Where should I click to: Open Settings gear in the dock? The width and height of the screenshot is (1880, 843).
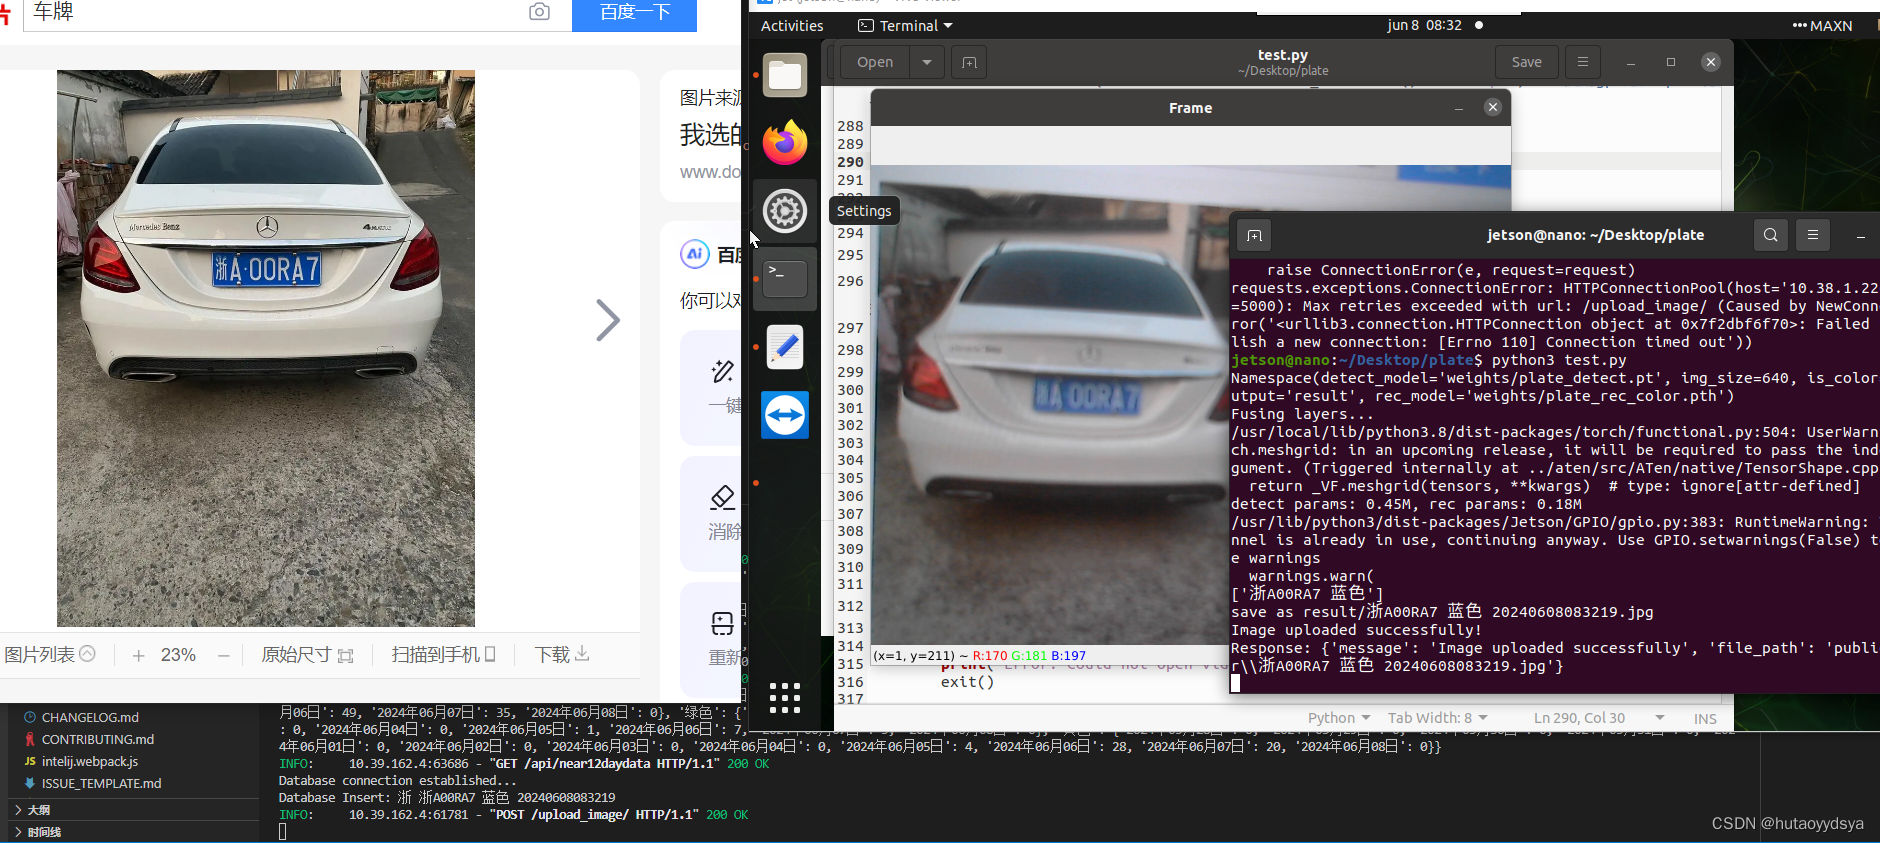click(785, 211)
